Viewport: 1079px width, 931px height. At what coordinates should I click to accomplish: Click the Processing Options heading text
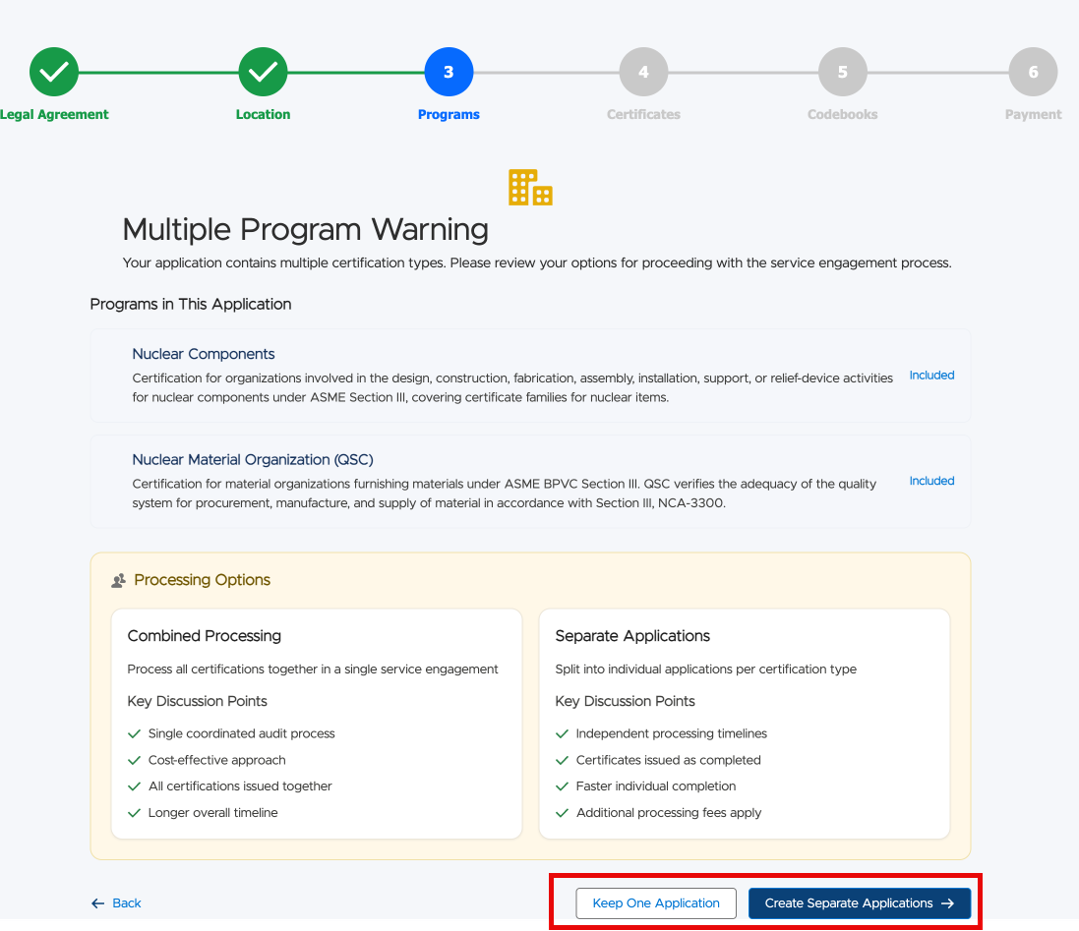coord(202,580)
